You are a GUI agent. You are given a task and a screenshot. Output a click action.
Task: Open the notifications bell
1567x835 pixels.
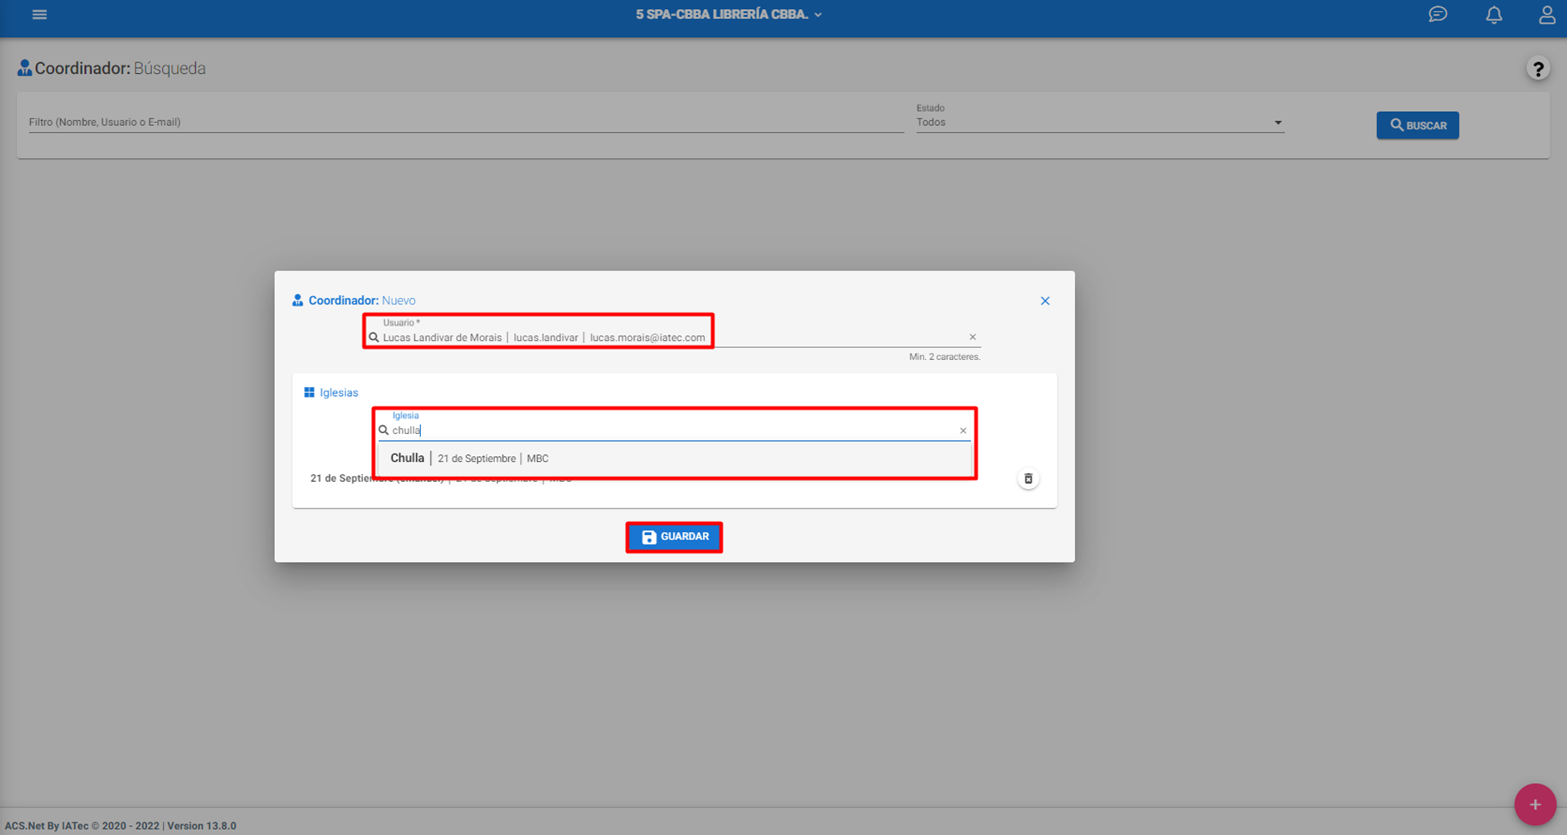point(1494,14)
